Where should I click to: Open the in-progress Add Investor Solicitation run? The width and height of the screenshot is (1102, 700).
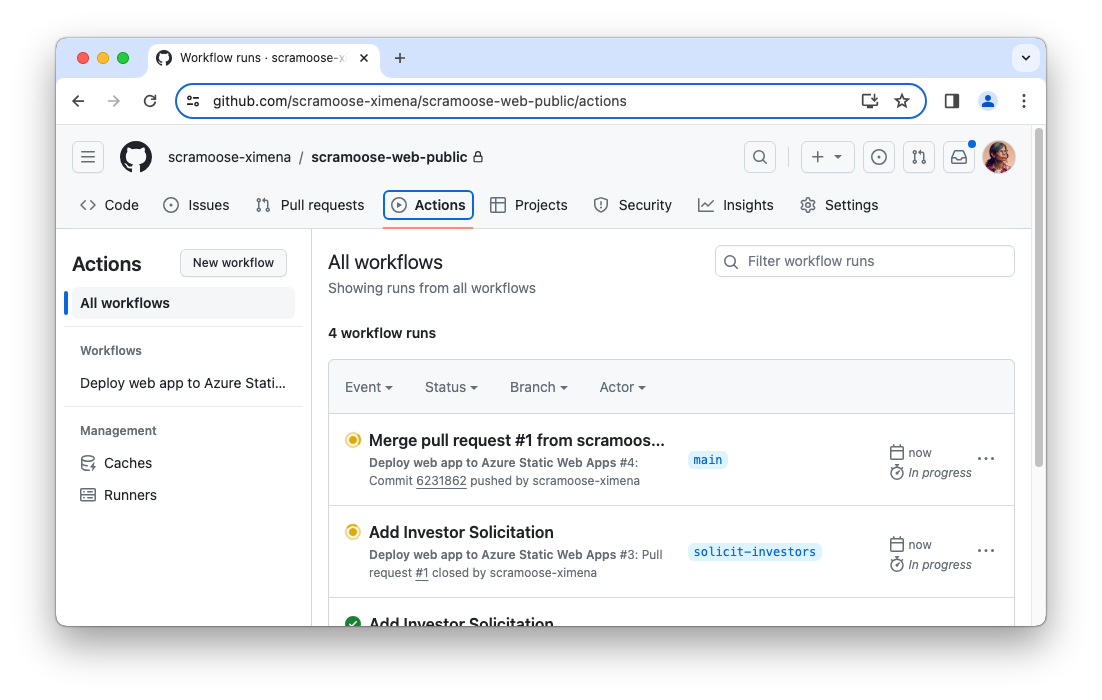coord(461,533)
